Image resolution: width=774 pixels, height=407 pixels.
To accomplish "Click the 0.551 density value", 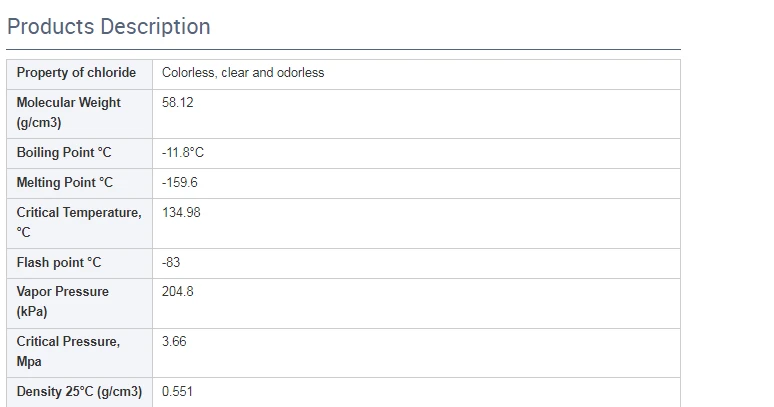I will [177, 392].
